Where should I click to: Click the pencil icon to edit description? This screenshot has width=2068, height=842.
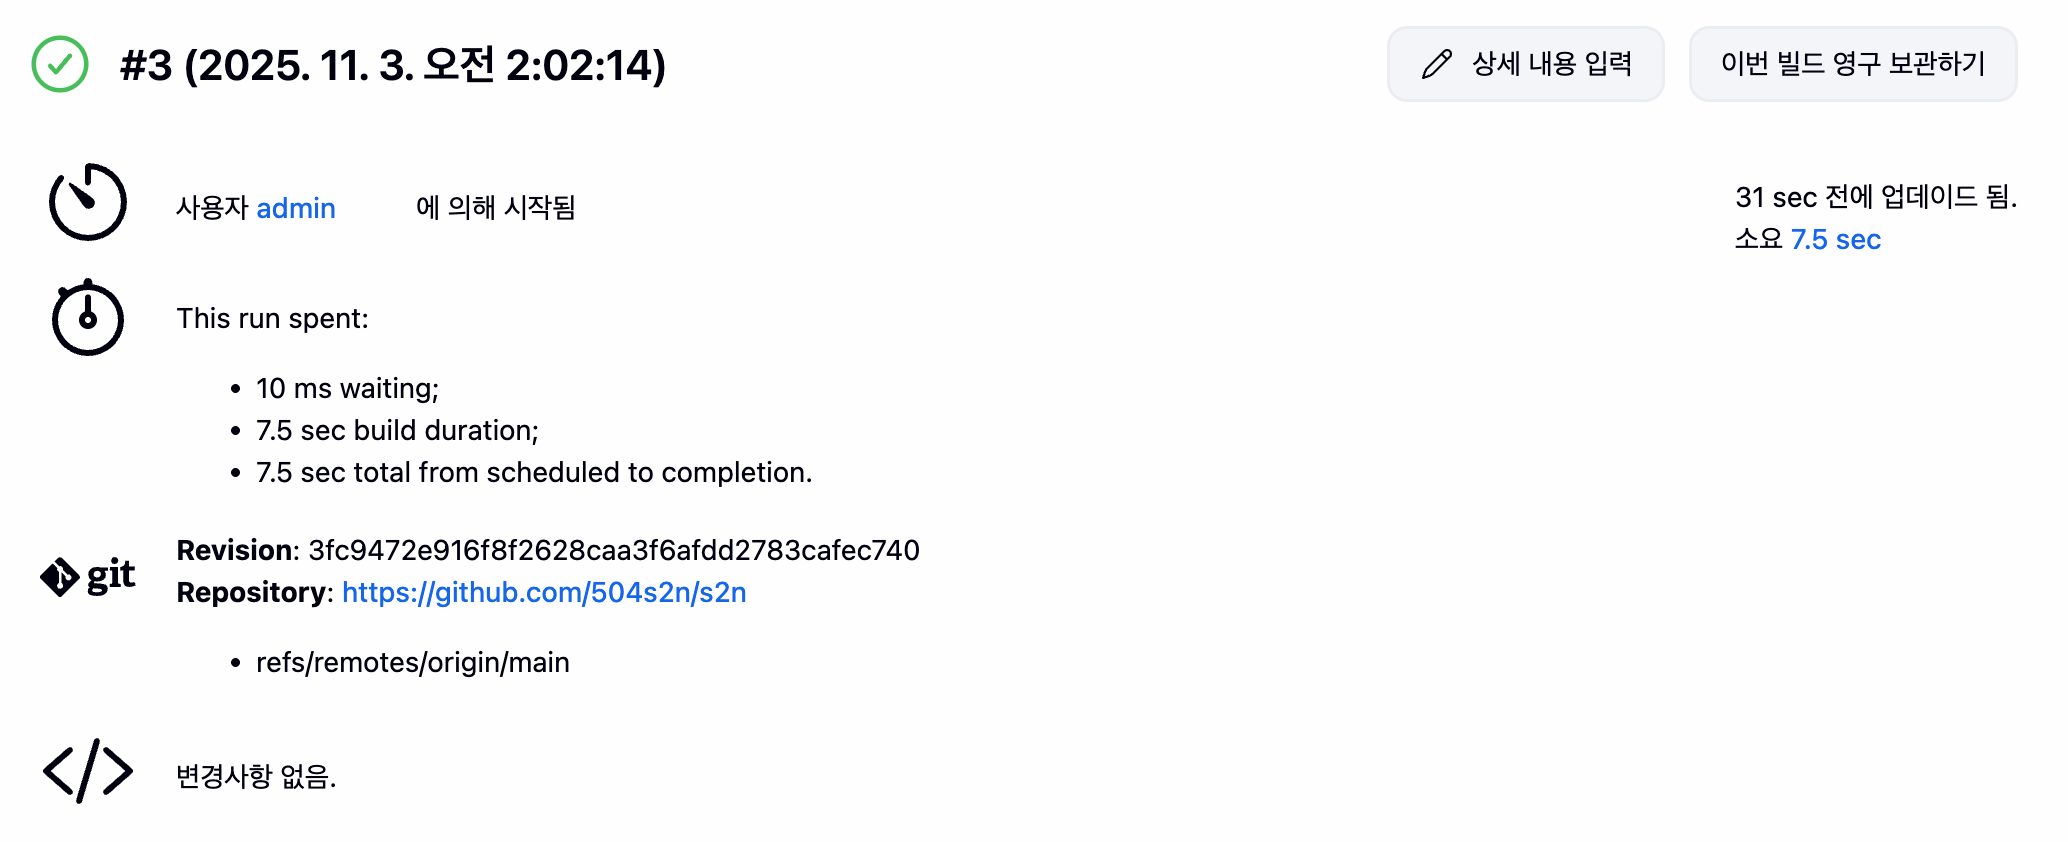tap(1437, 65)
